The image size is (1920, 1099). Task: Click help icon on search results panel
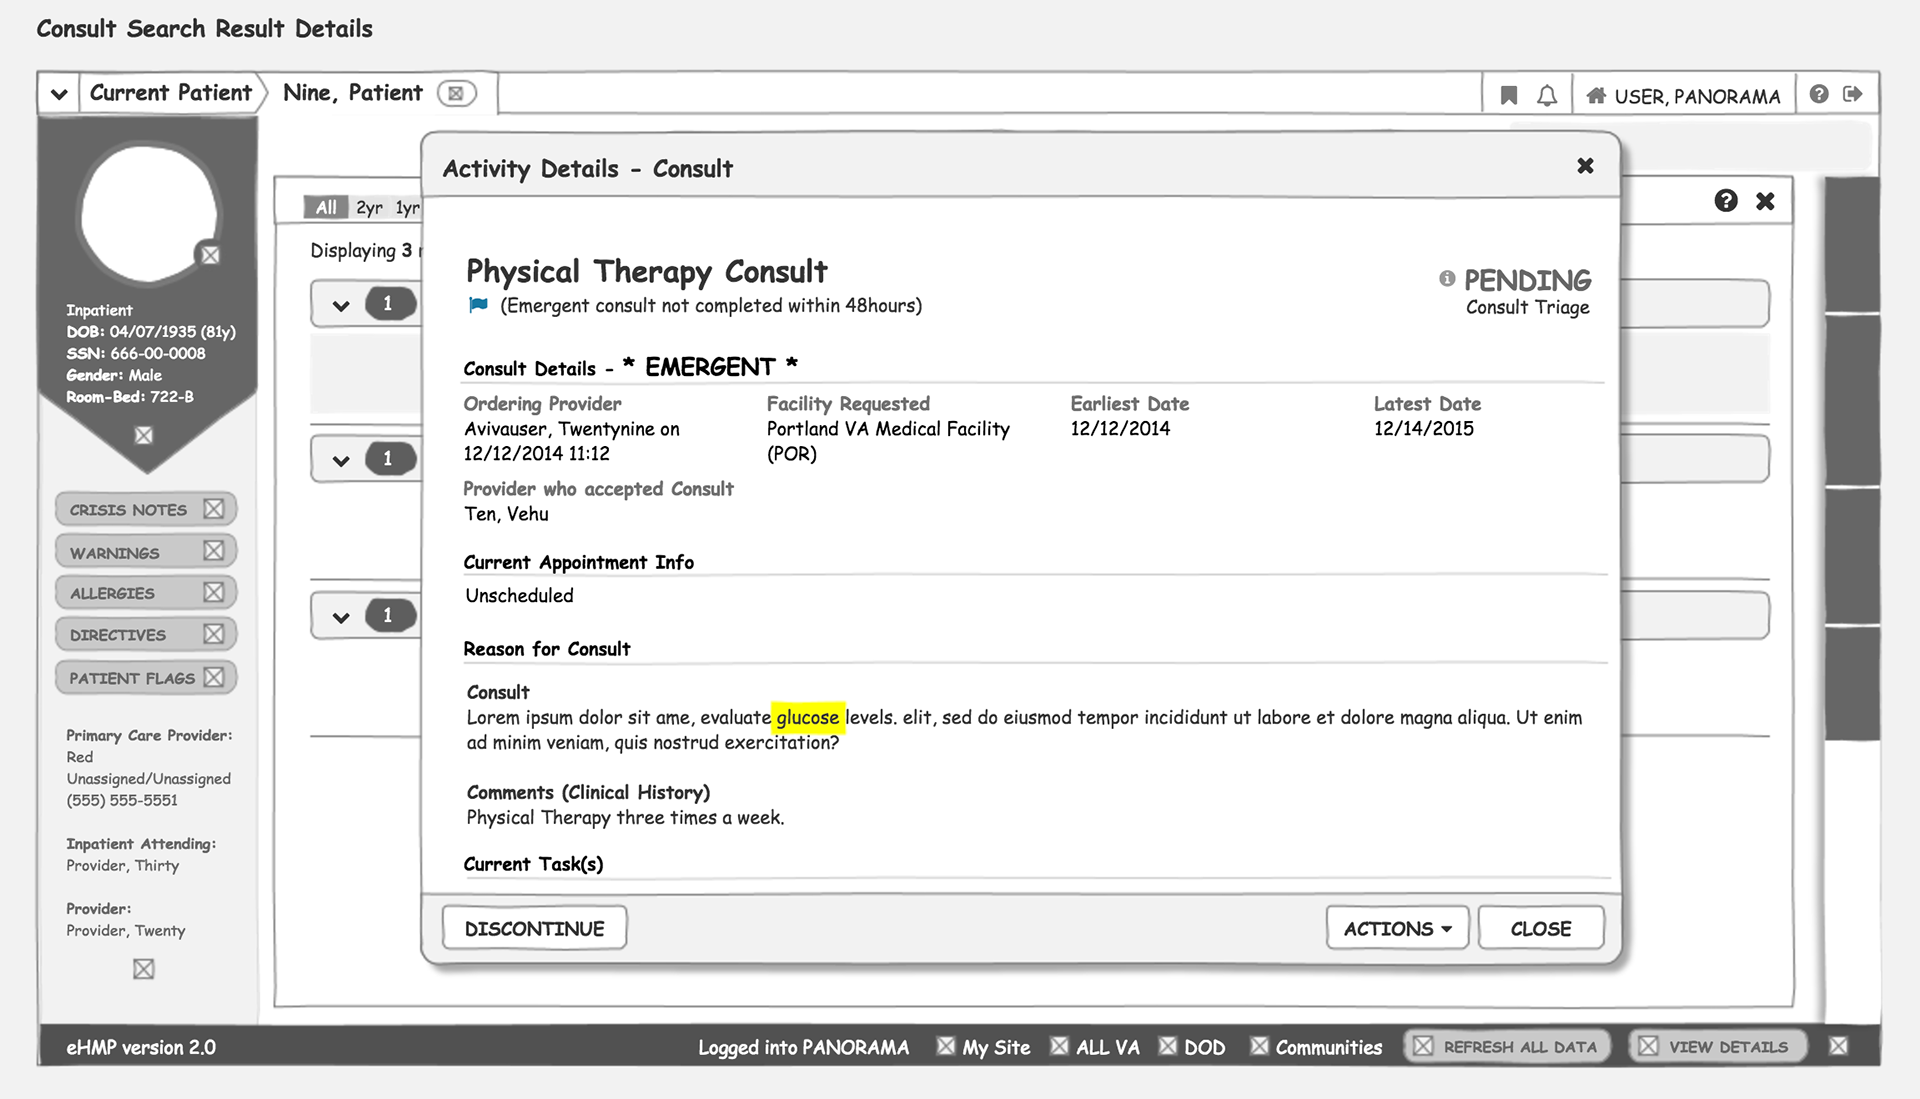(x=1725, y=201)
